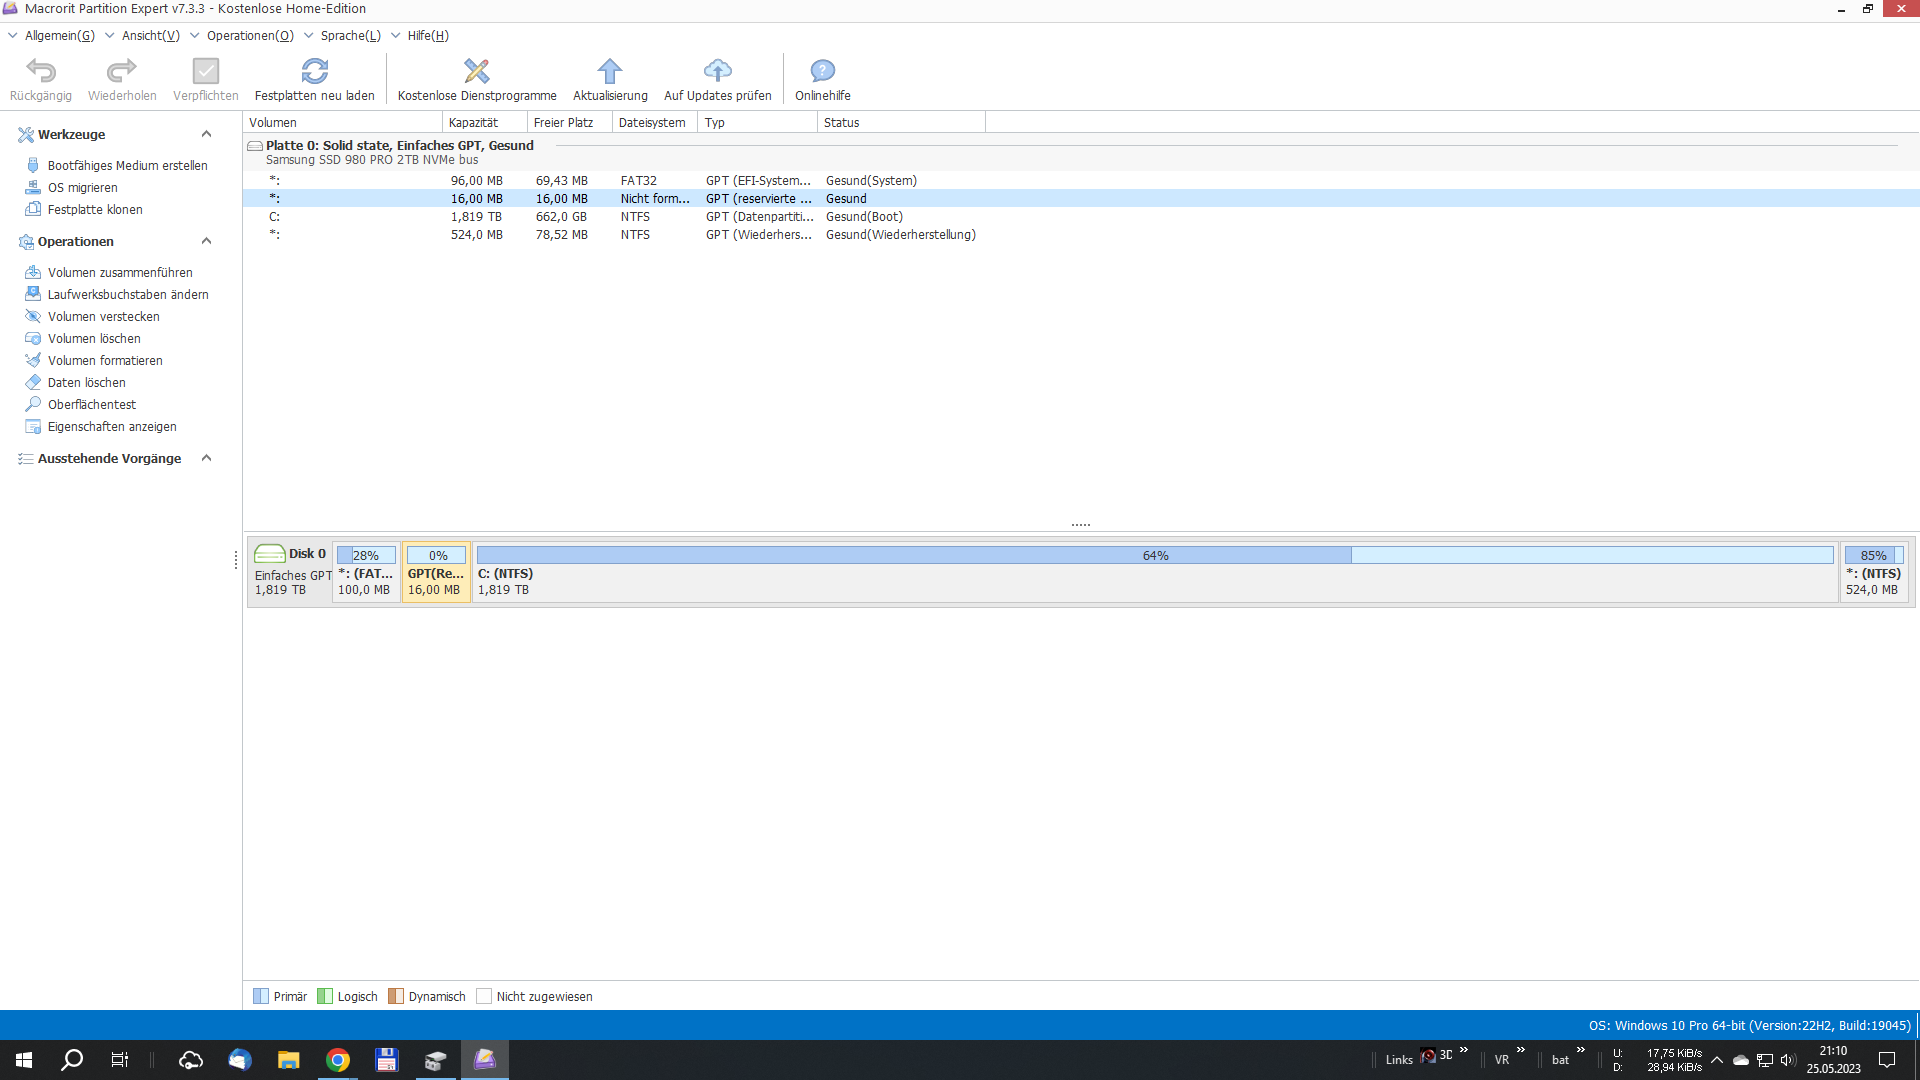This screenshot has height=1080, width=1920.
Task: Select the C: NTFS partition bar
Action: point(1154,572)
